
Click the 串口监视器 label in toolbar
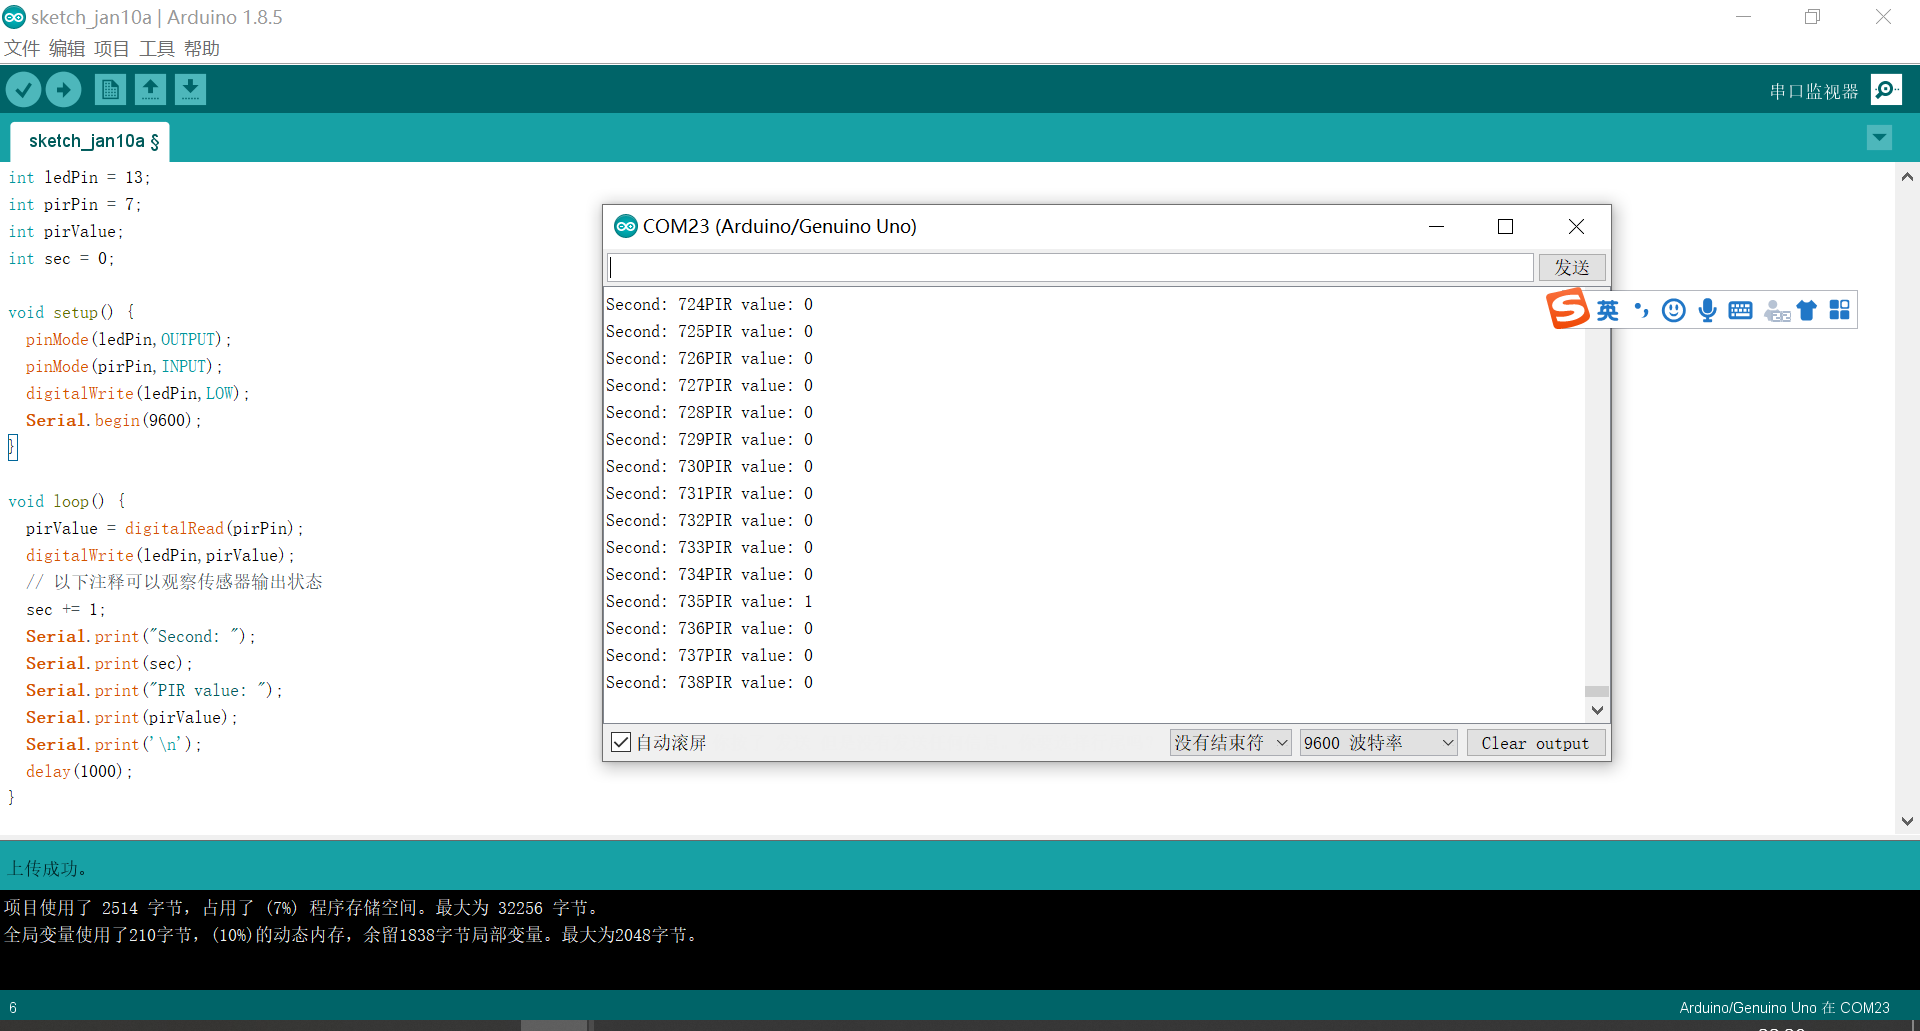tap(1813, 91)
